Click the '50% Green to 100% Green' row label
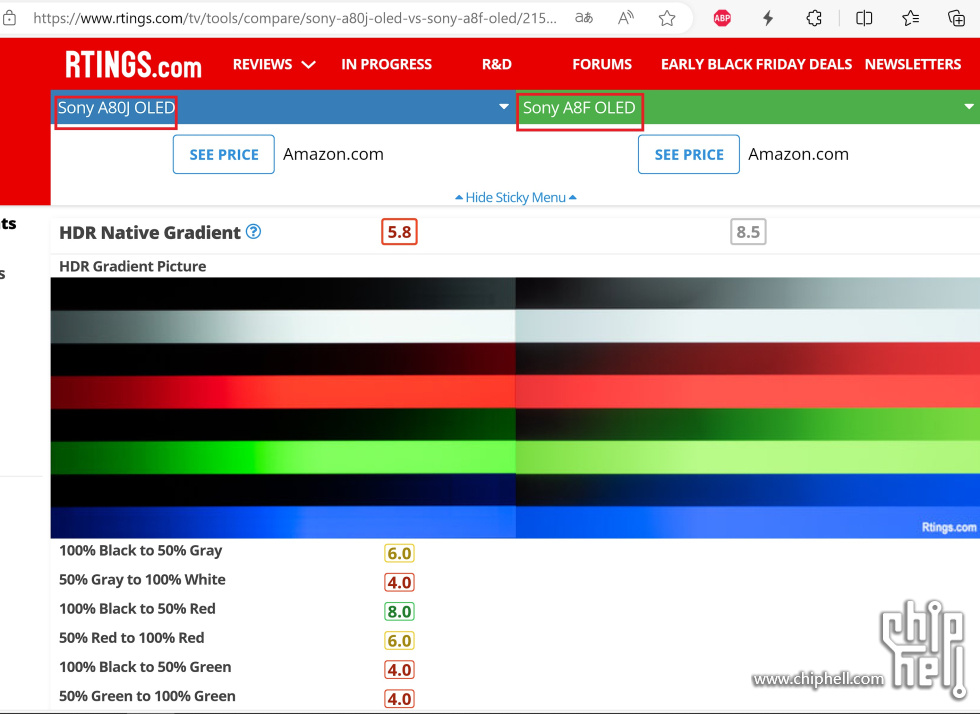Image resolution: width=980 pixels, height=714 pixels. pos(147,696)
